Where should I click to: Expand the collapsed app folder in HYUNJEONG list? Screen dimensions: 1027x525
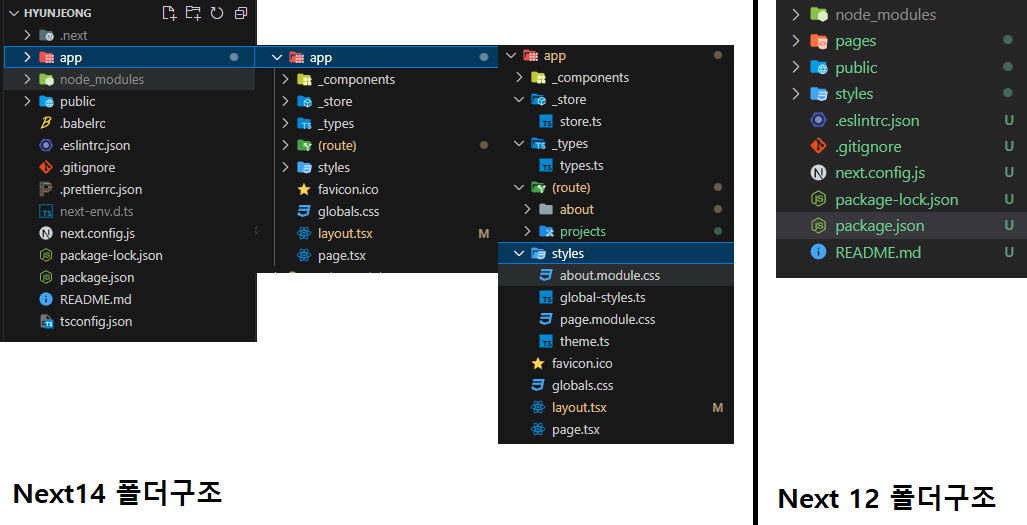tap(27, 58)
